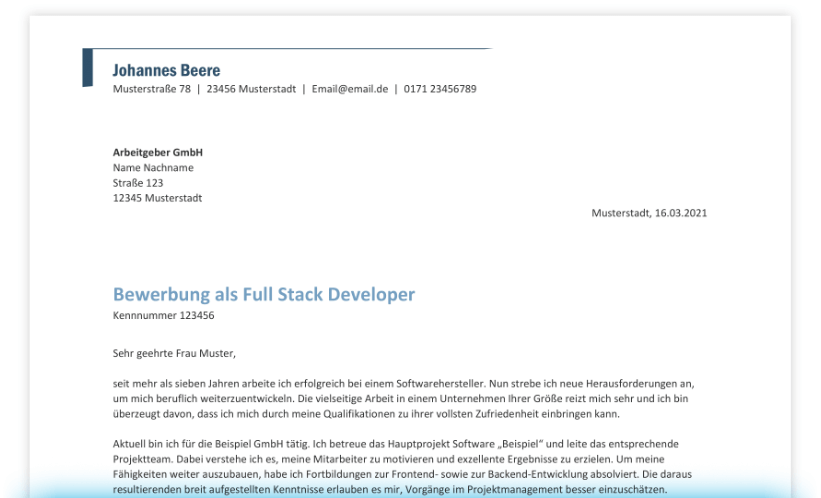Click Beispiel GmbH in second paragraph
Image resolution: width=821 pixels, height=498 pixels.
tap(248, 445)
